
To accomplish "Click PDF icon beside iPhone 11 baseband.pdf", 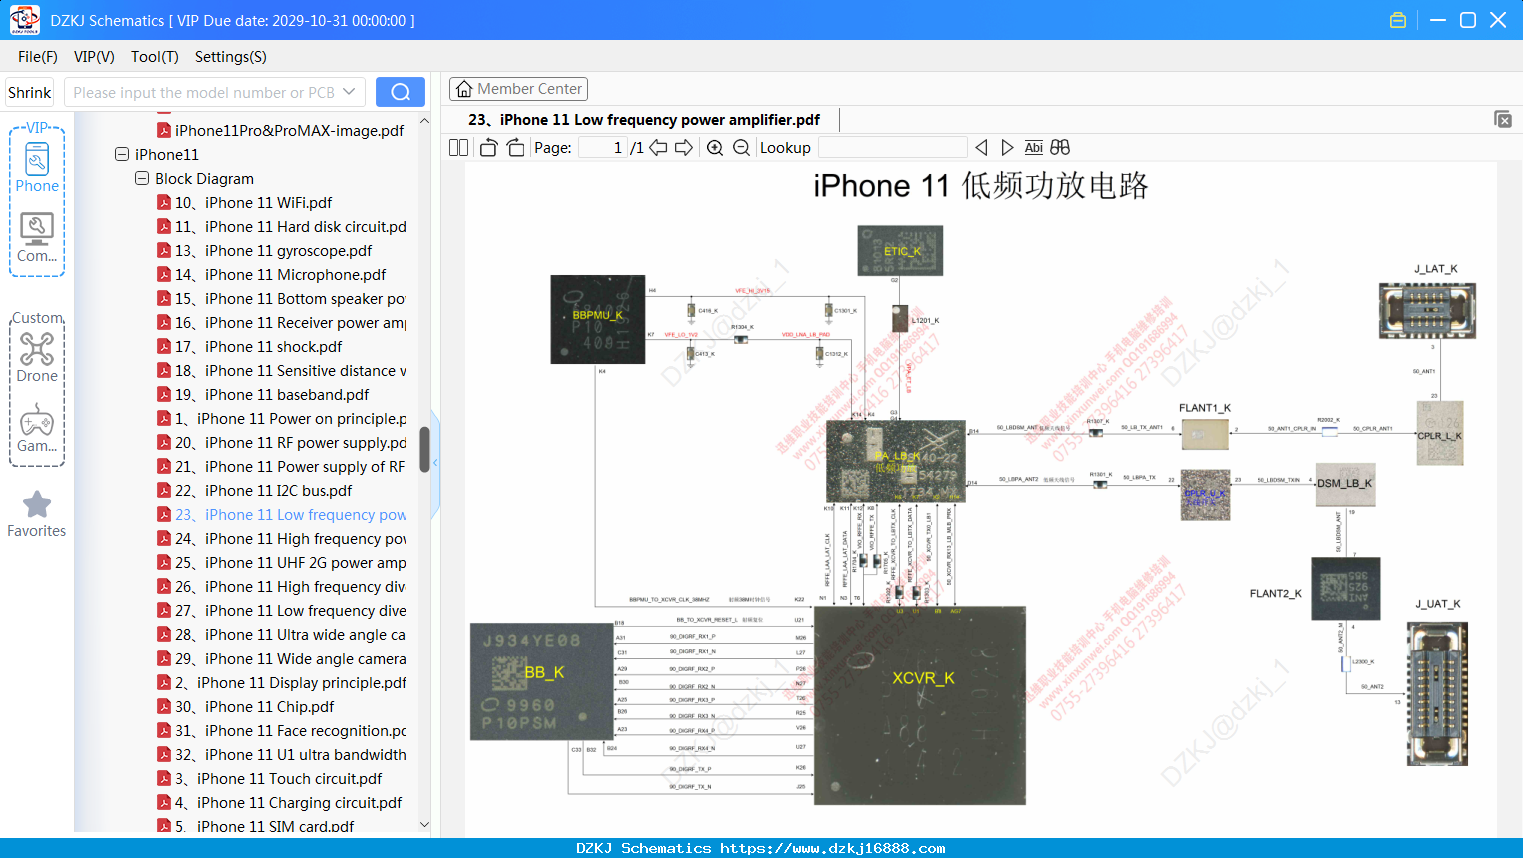I will point(164,394).
